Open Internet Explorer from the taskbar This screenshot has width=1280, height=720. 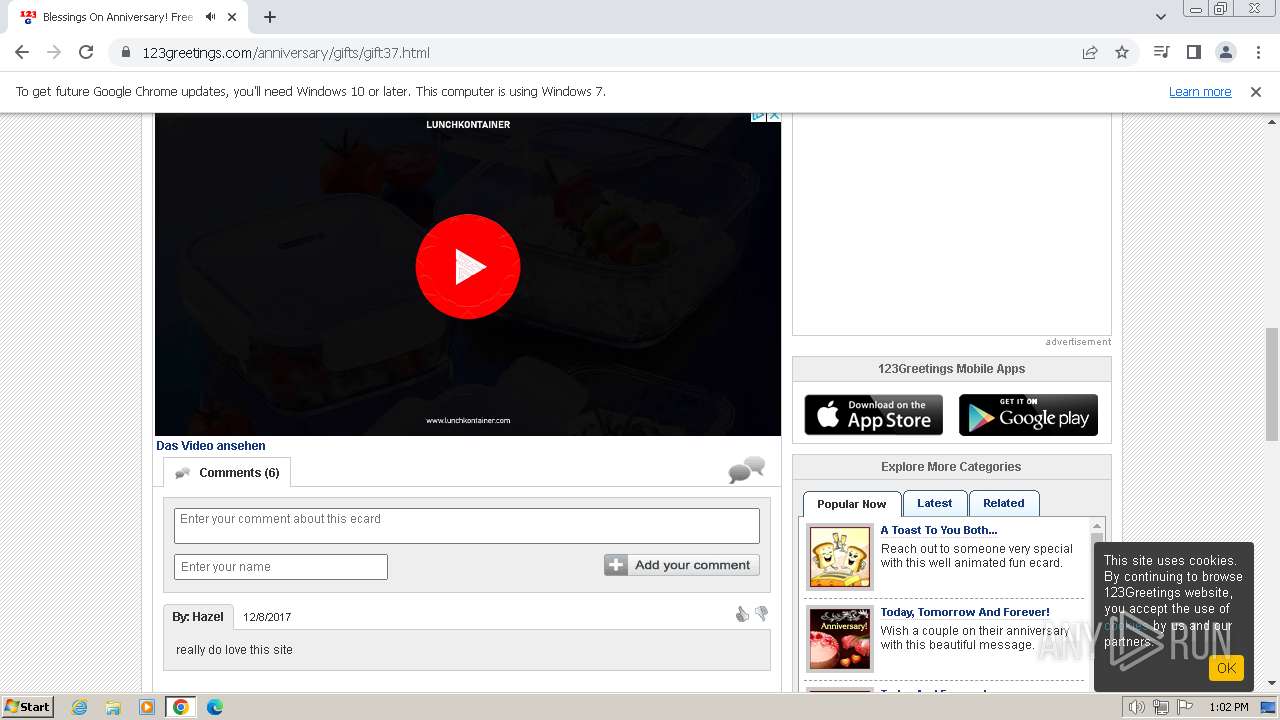(80, 707)
